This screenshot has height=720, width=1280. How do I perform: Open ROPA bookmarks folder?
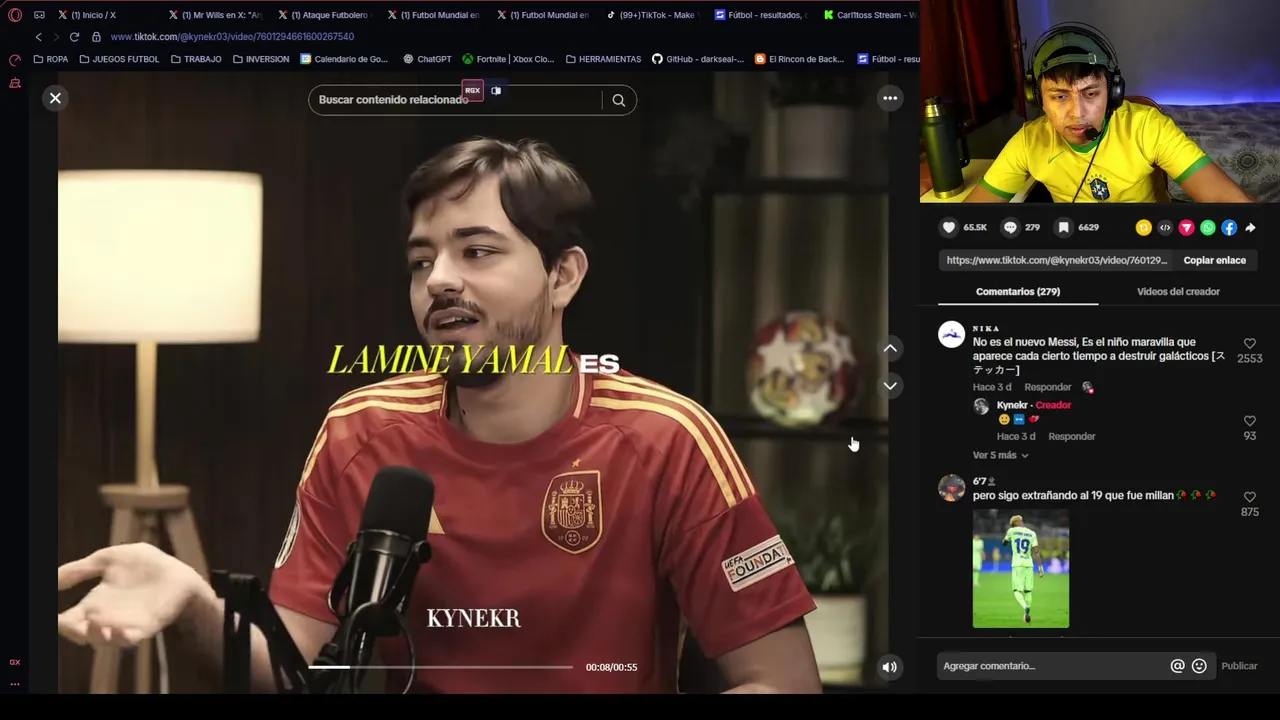[x=50, y=59]
